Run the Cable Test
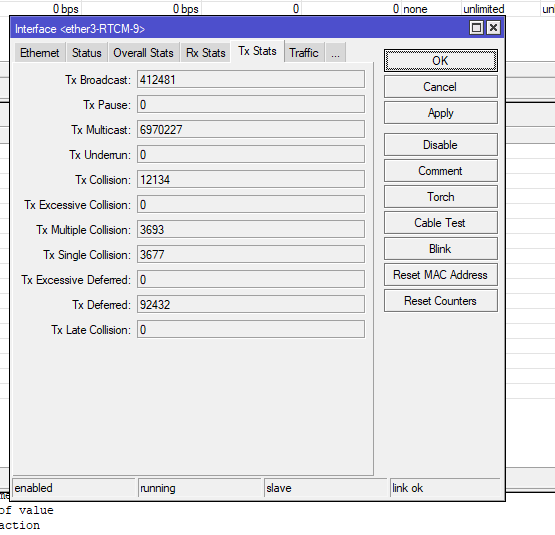555x535 pixels. pos(441,223)
